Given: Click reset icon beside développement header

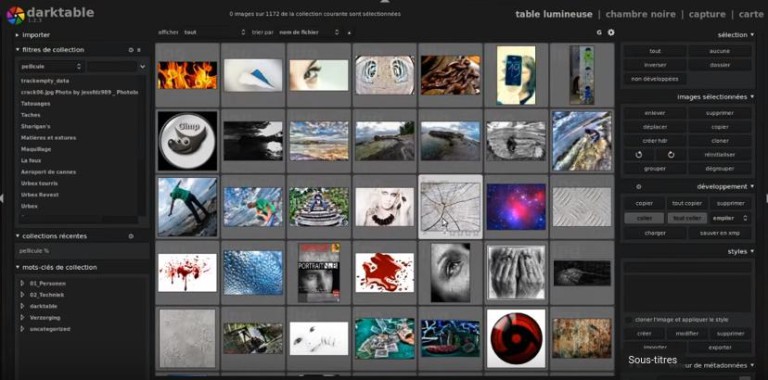Looking at the screenshot, I should click(638, 187).
